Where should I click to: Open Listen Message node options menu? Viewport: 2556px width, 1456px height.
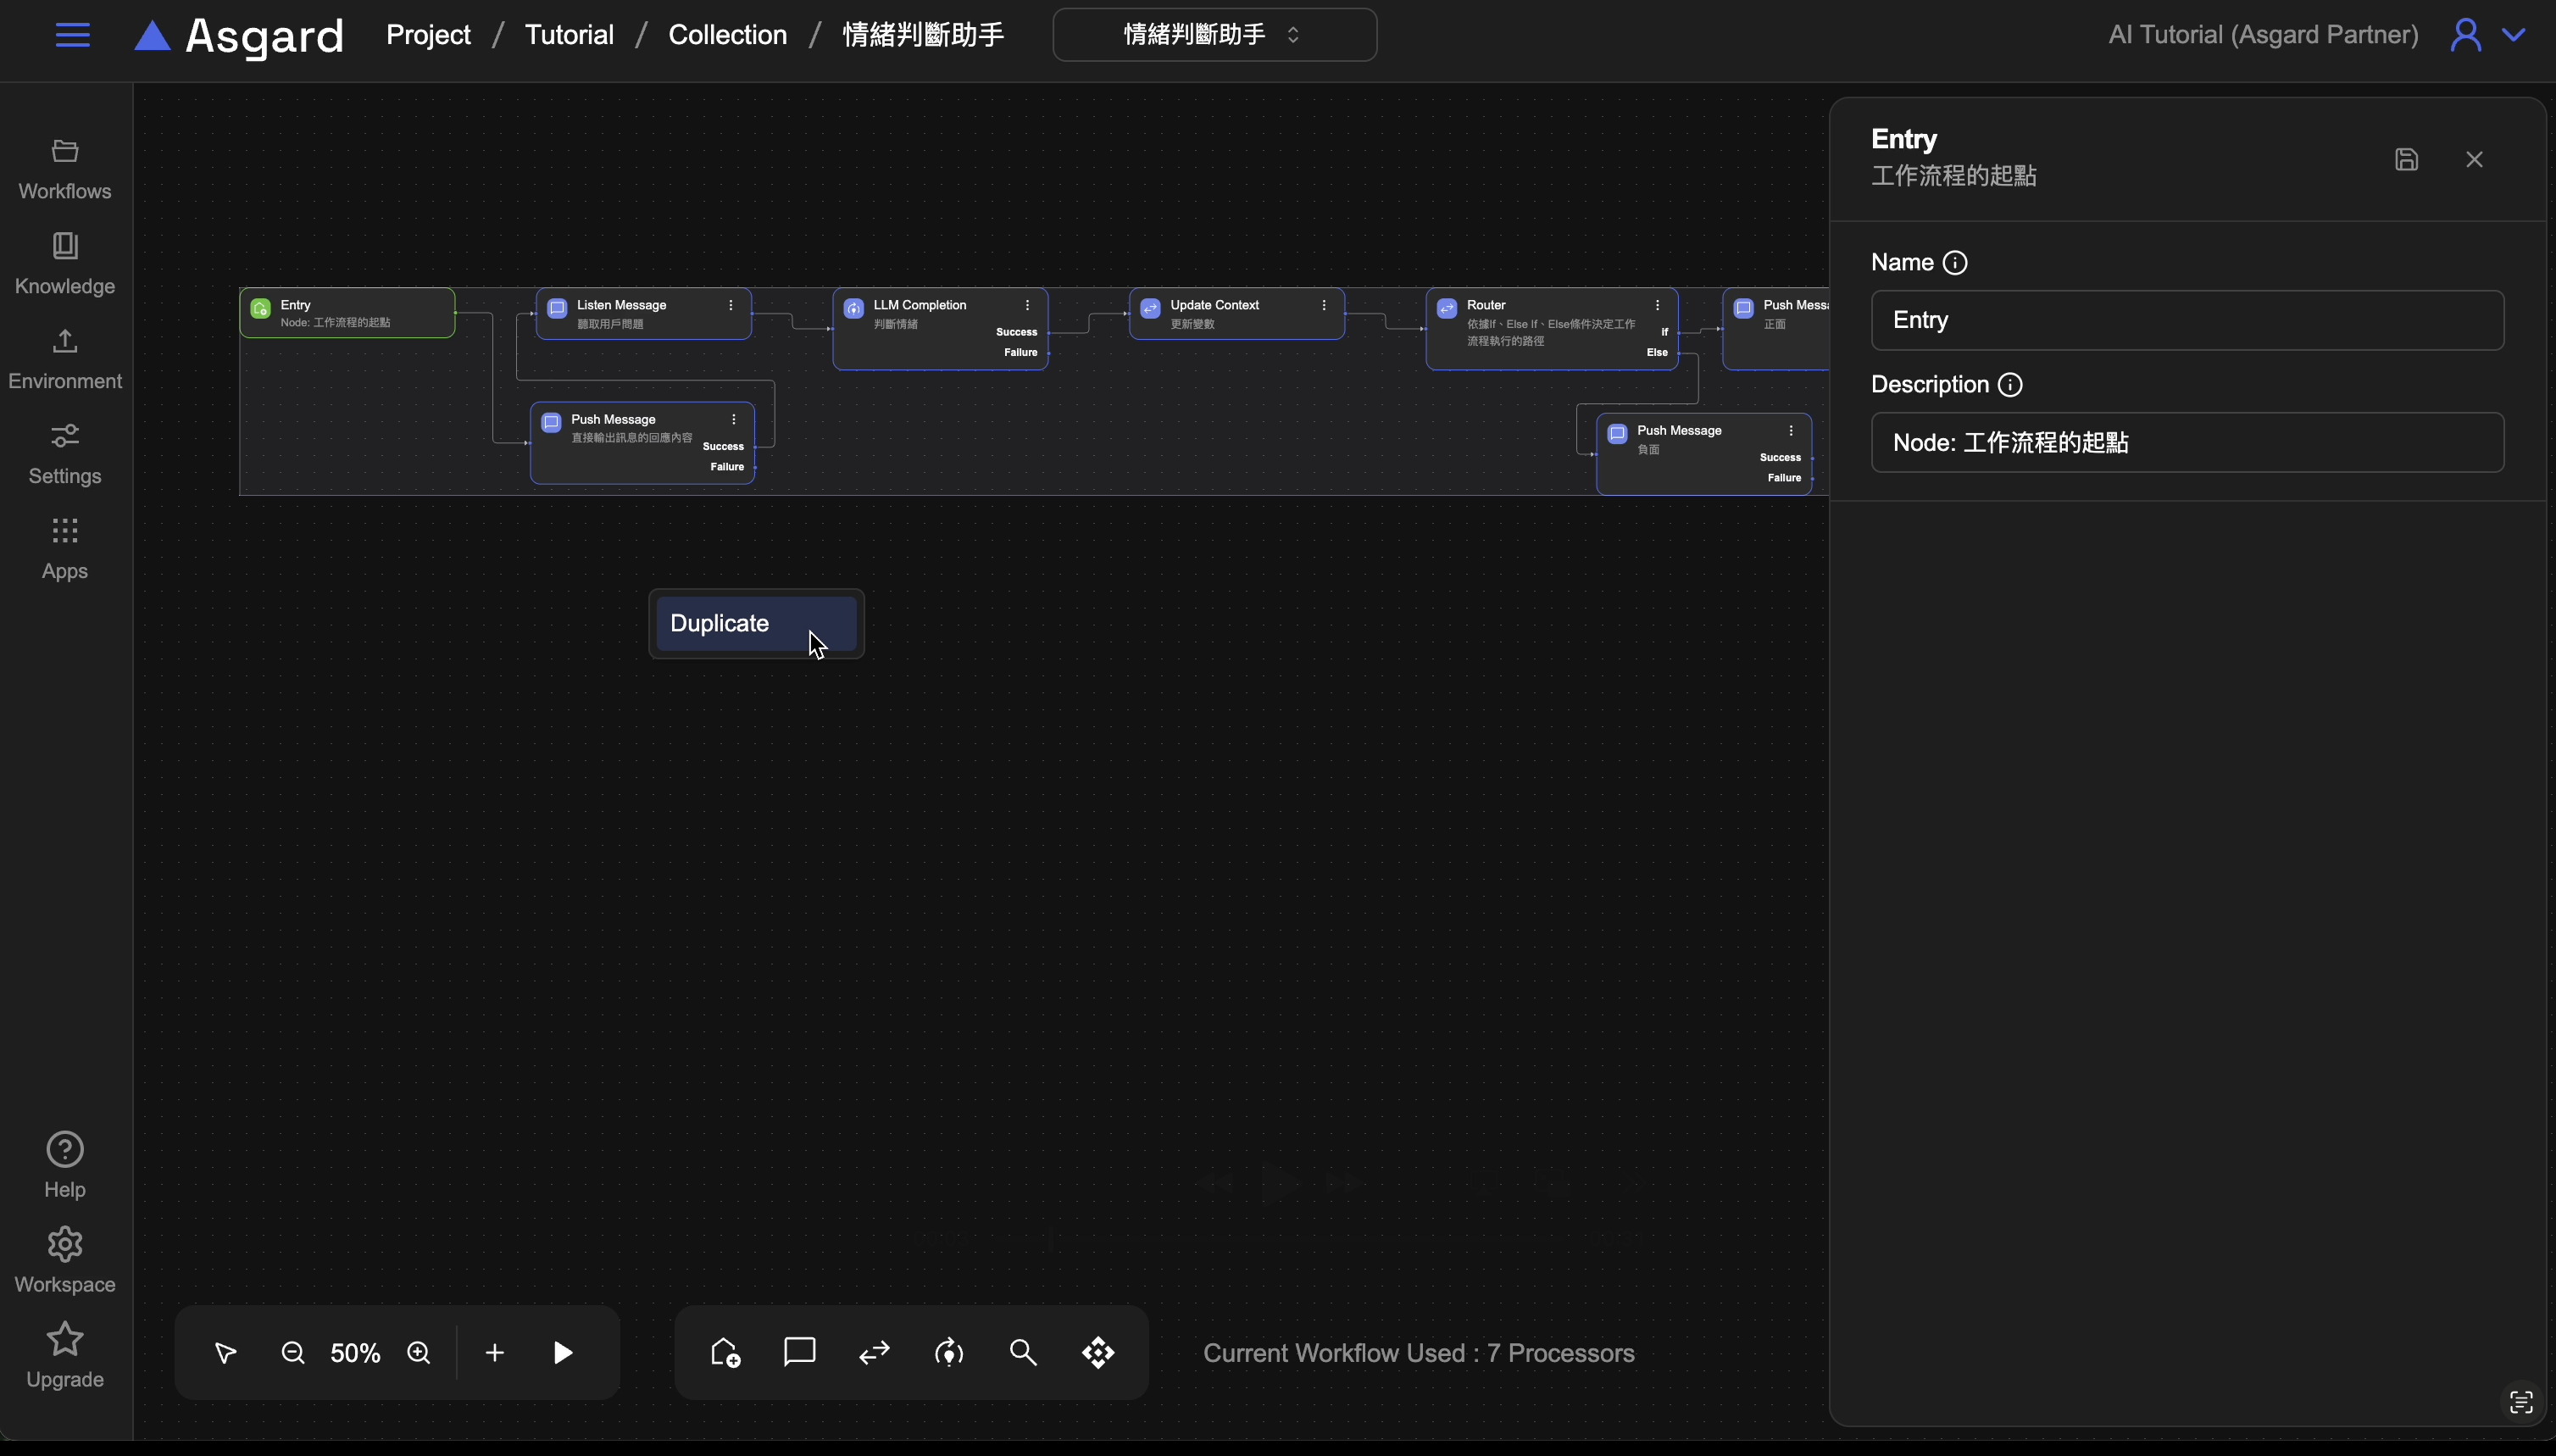pos(731,306)
